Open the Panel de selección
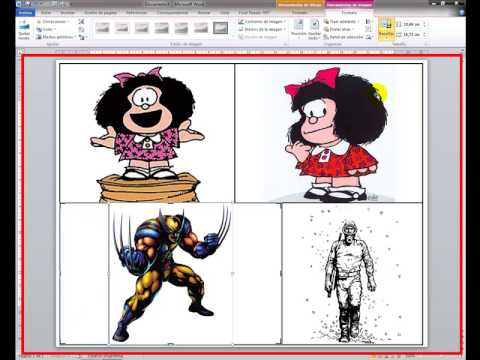This screenshot has height=360, width=480. point(343,37)
